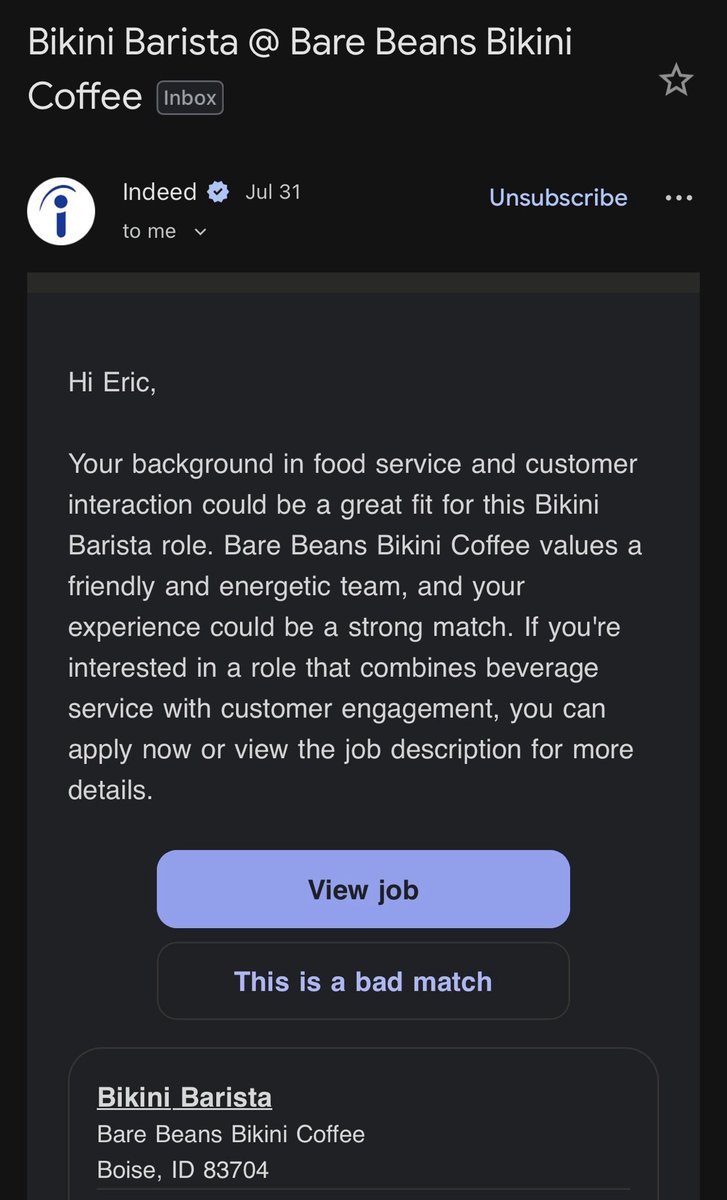Tap the sender name Indeed
This screenshot has height=1200, width=727.
(159, 192)
